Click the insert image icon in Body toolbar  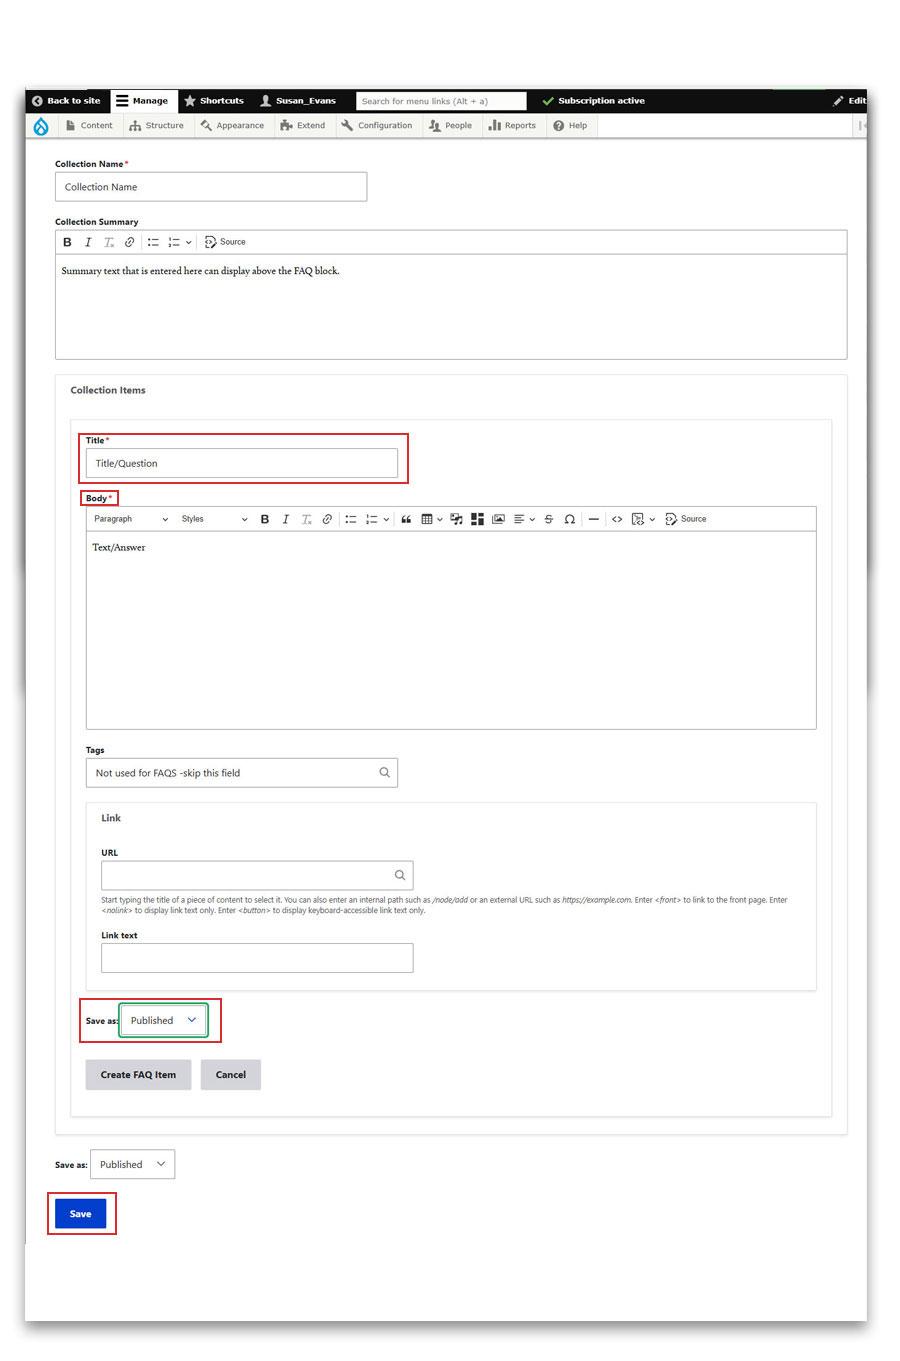[x=498, y=519]
